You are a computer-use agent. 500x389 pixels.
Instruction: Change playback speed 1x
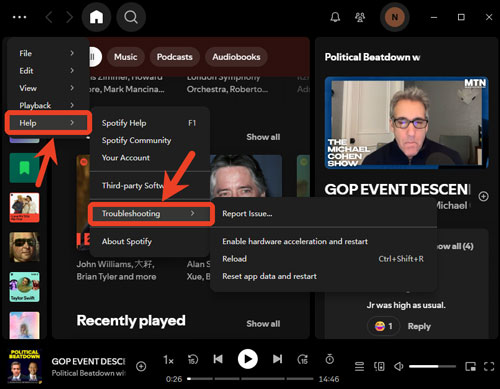[x=168, y=360]
